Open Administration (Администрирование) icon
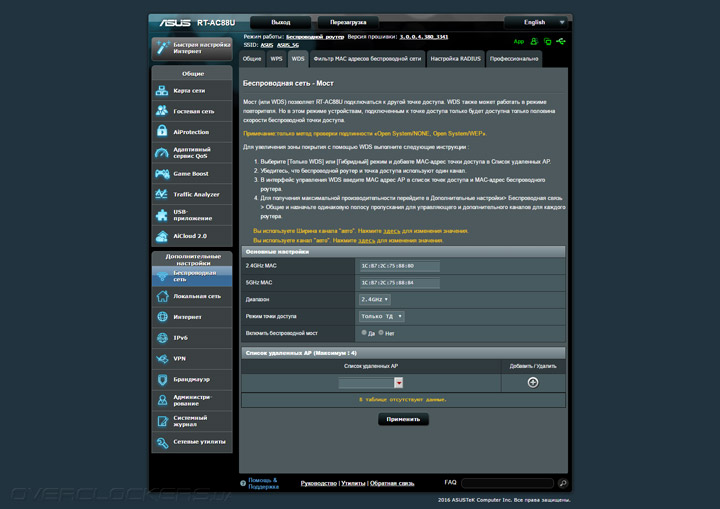This screenshot has height=509, width=720. [x=162, y=400]
